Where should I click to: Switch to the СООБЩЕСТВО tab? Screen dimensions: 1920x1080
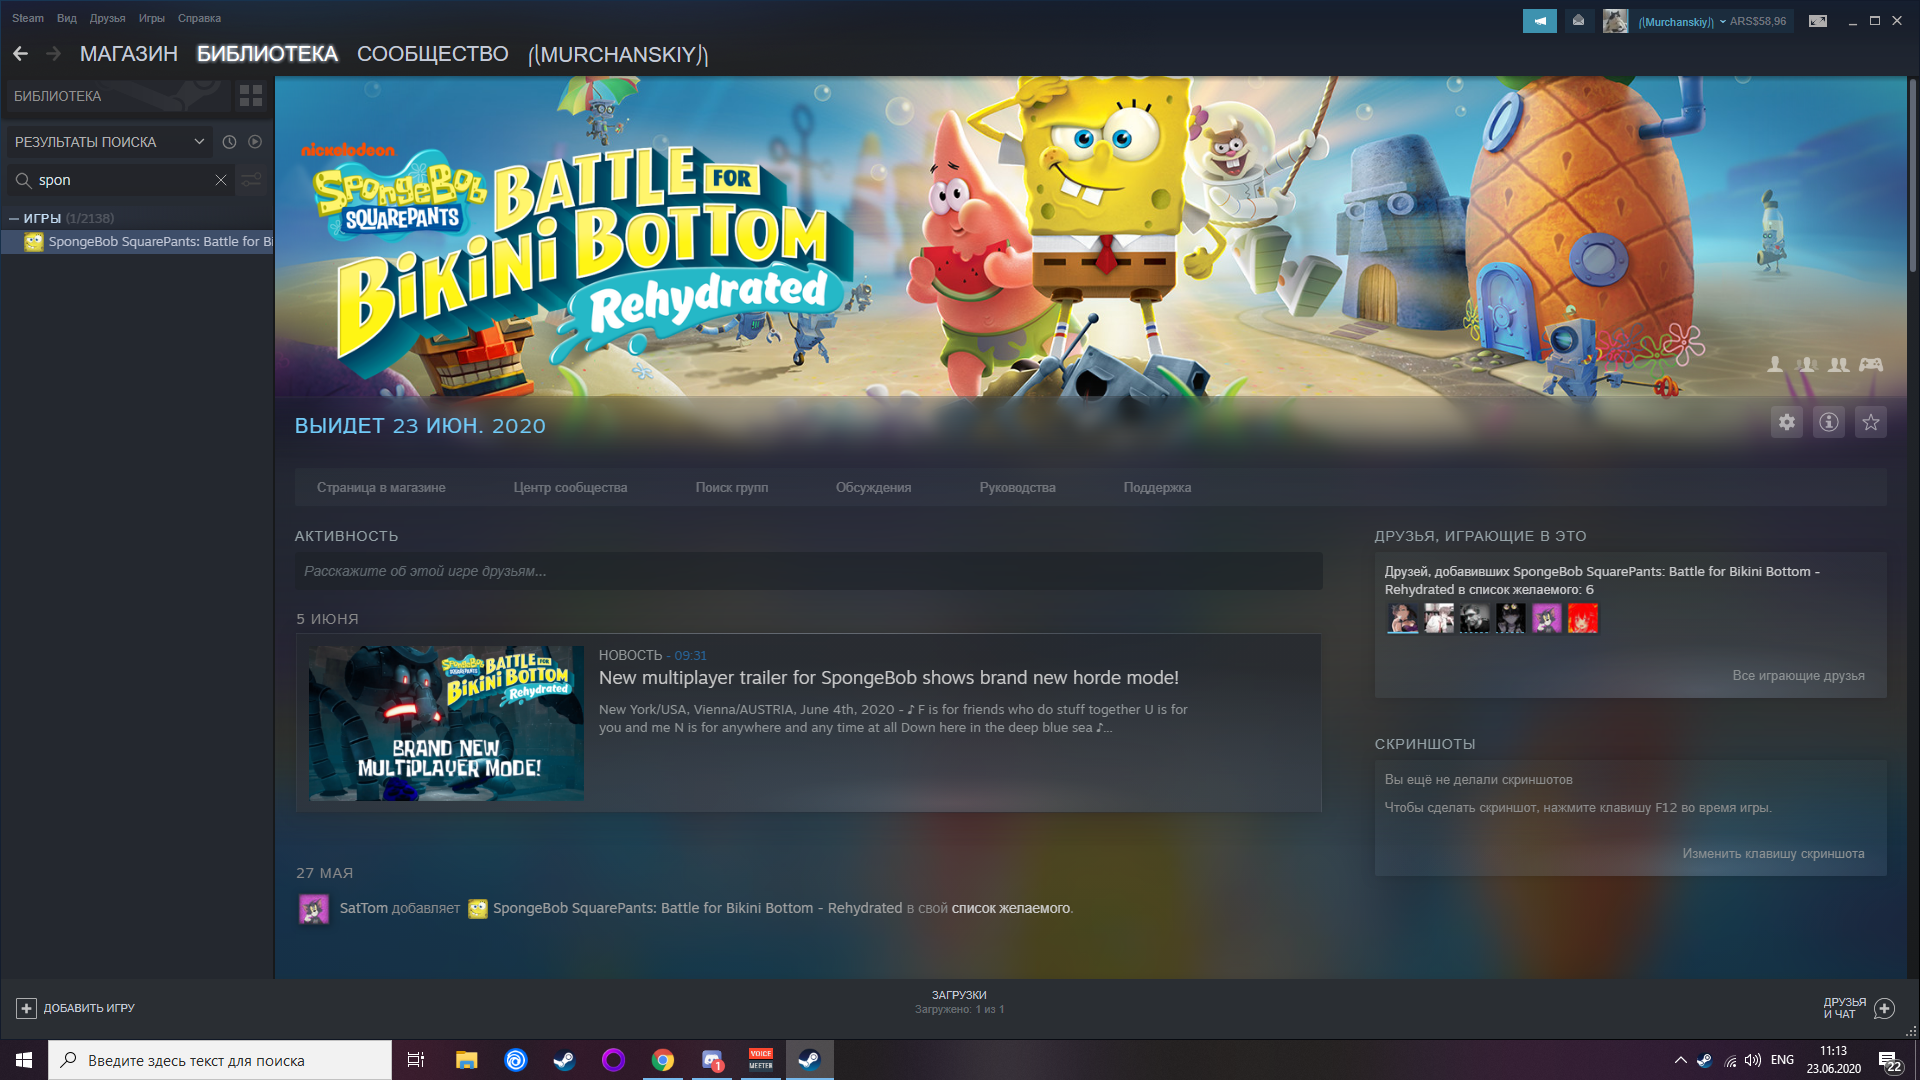(x=433, y=54)
